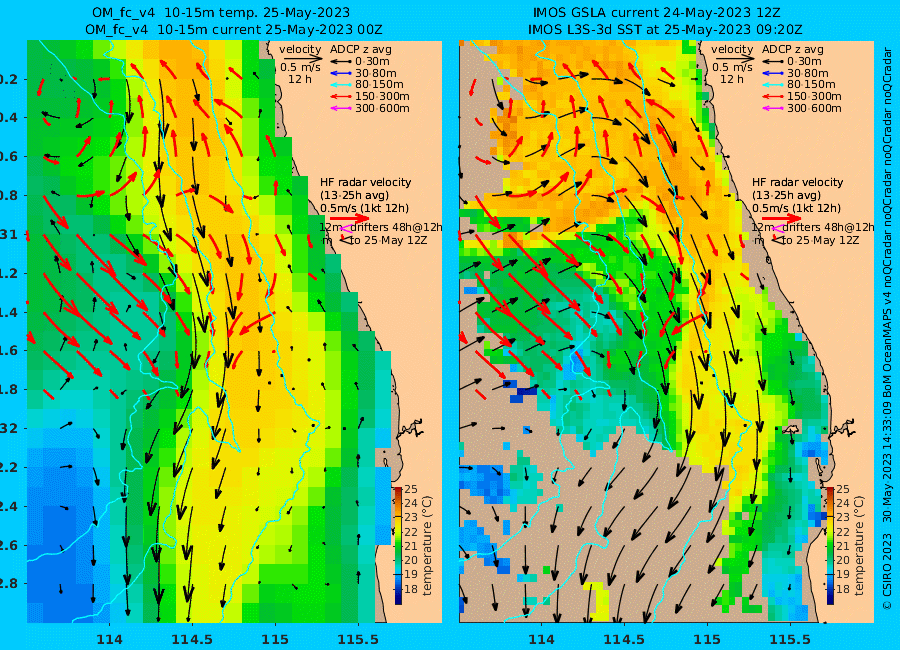Click the title 'IMOS L3S-3d SST at 25-May-2023 09:20Z'
Viewport: 900px width, 650px height.
tap(665, 29)
